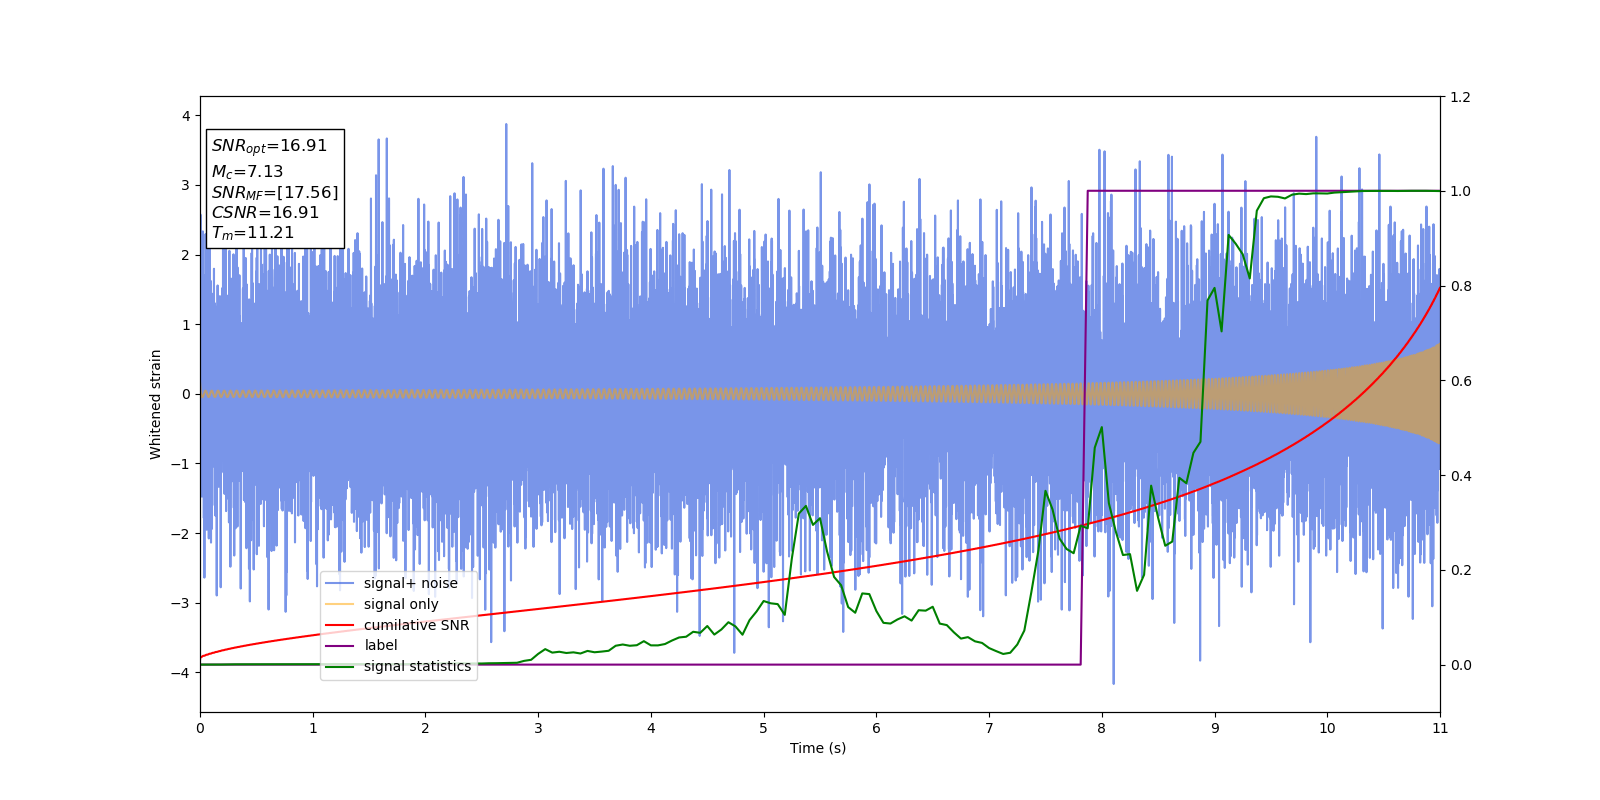
Task: Click the 0.8 tick label on the secondary axis
Action: 1460,286
